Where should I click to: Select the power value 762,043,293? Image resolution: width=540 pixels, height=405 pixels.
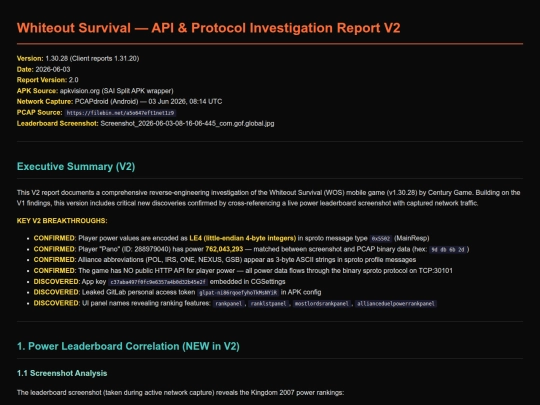click(224, 249)
